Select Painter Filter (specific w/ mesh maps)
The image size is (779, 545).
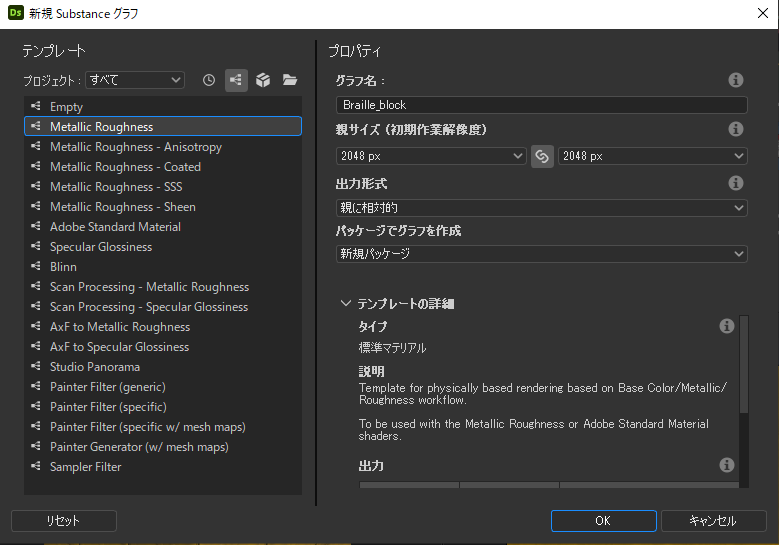(163, 427)
